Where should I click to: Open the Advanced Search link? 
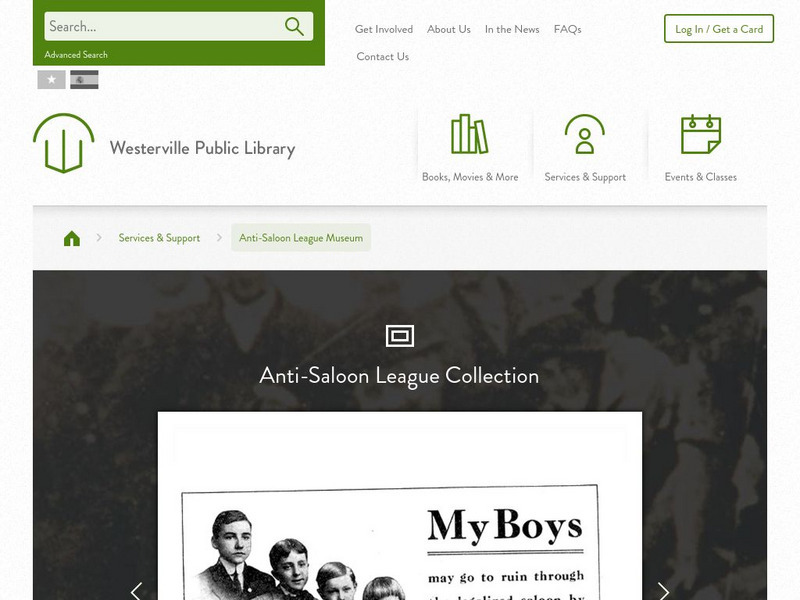pos(76,55)
